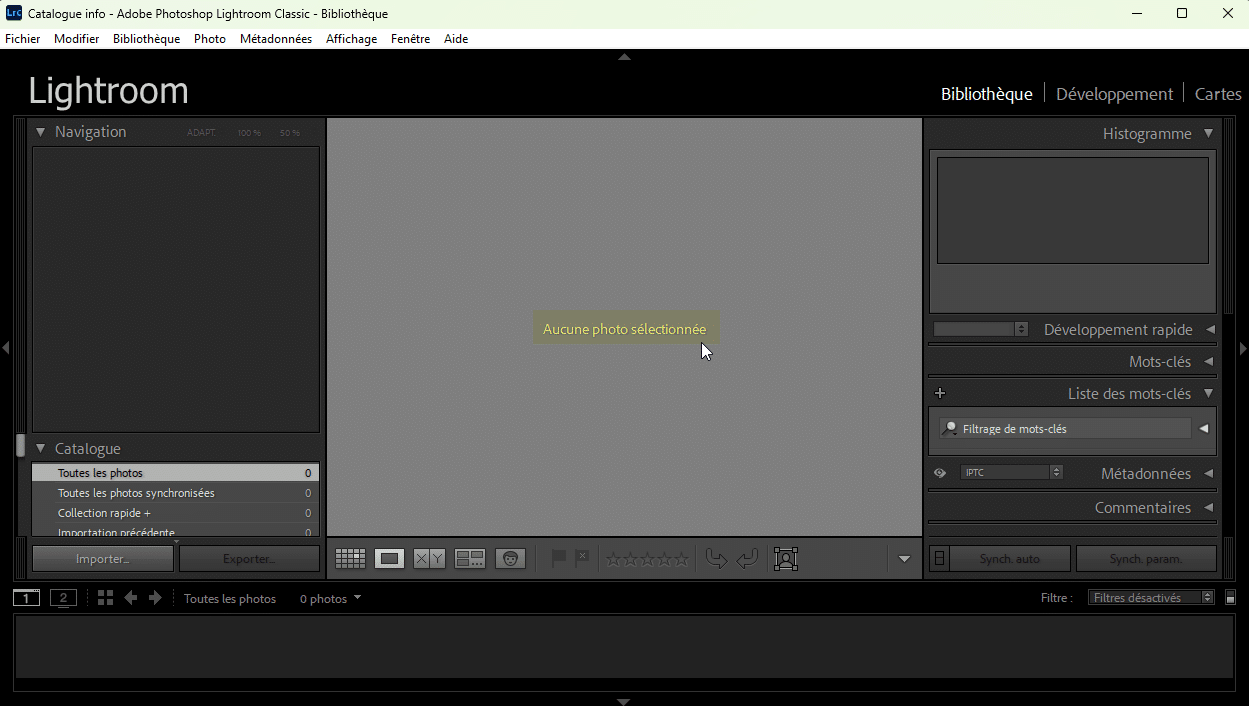This screenshot has height=706, width=1249.
Task: Toggle the secondary window with the 2 icon
Action: (63, 597)
